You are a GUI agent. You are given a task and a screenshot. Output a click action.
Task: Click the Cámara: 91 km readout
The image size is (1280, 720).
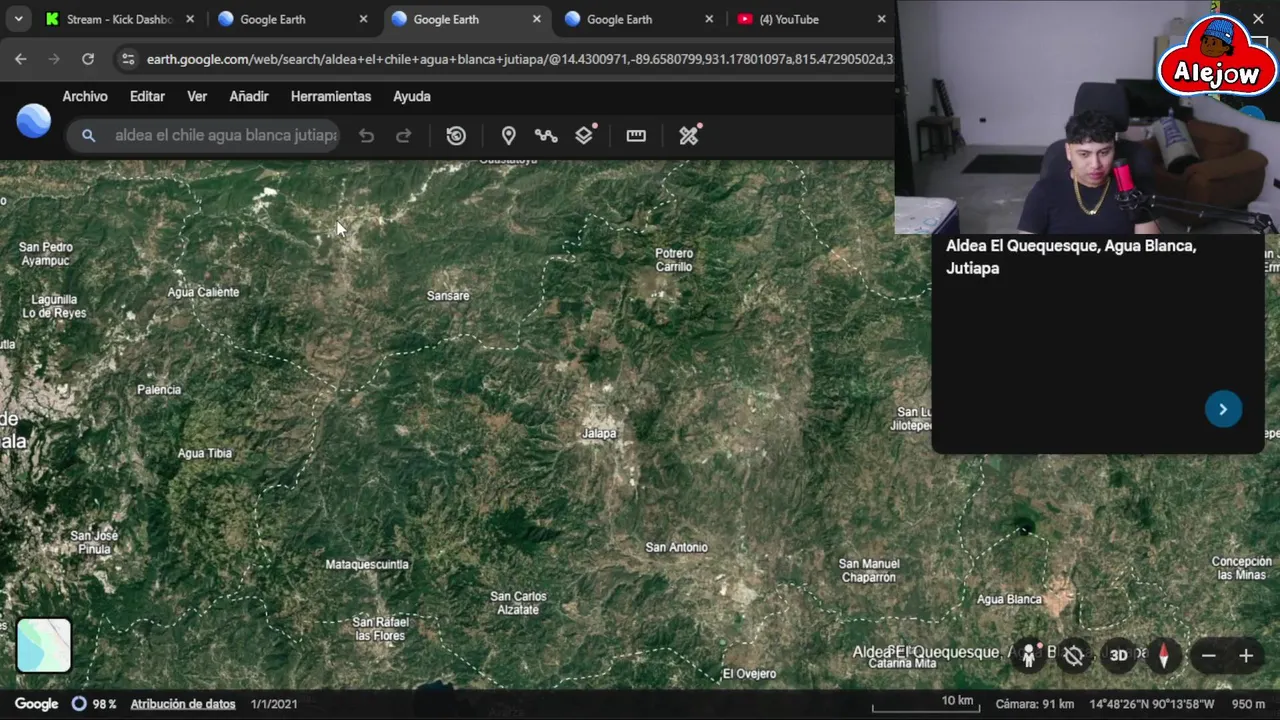click(x=1035, y=704)
